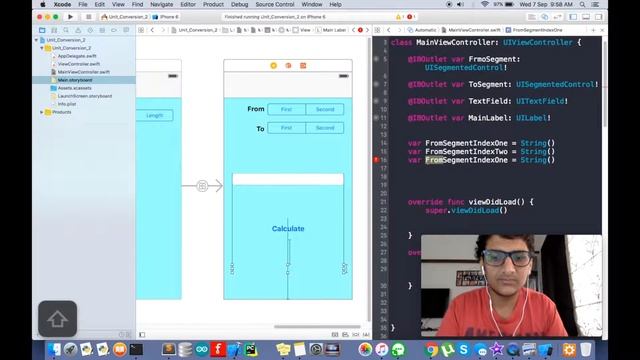Image resolution: width=640 pixels, height=360 pixels.
Task: Click the yellow warning indicator in activity bar
Action: (399, 17)
